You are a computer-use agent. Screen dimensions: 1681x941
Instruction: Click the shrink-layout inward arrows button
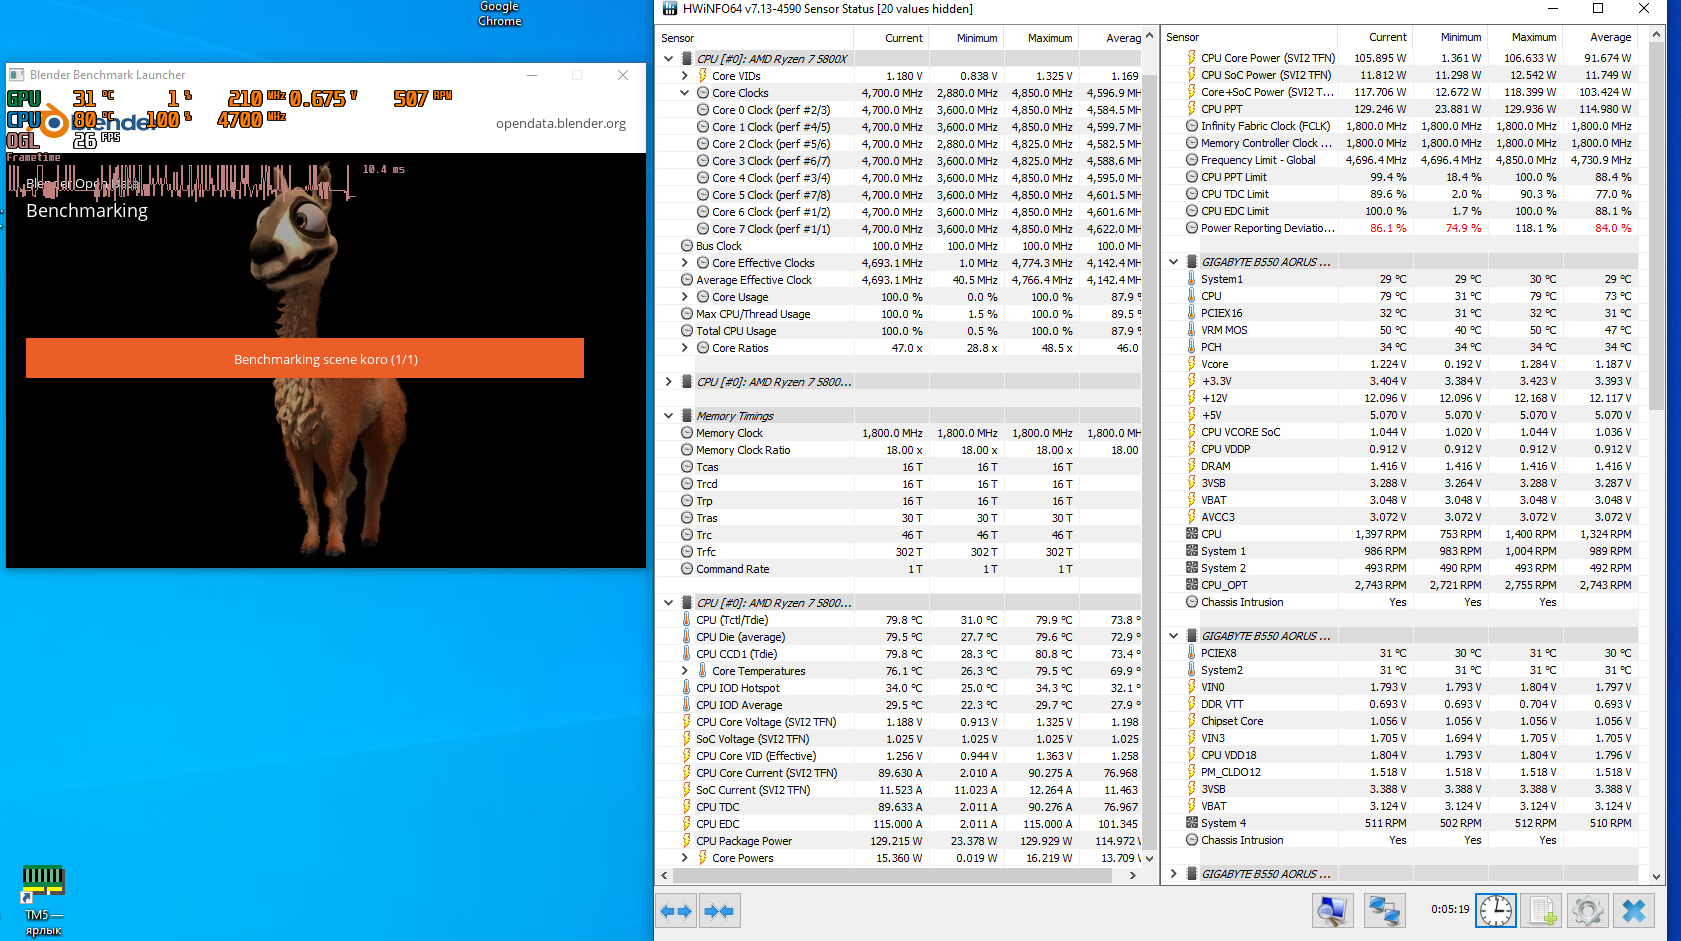(x=719, y=911)
